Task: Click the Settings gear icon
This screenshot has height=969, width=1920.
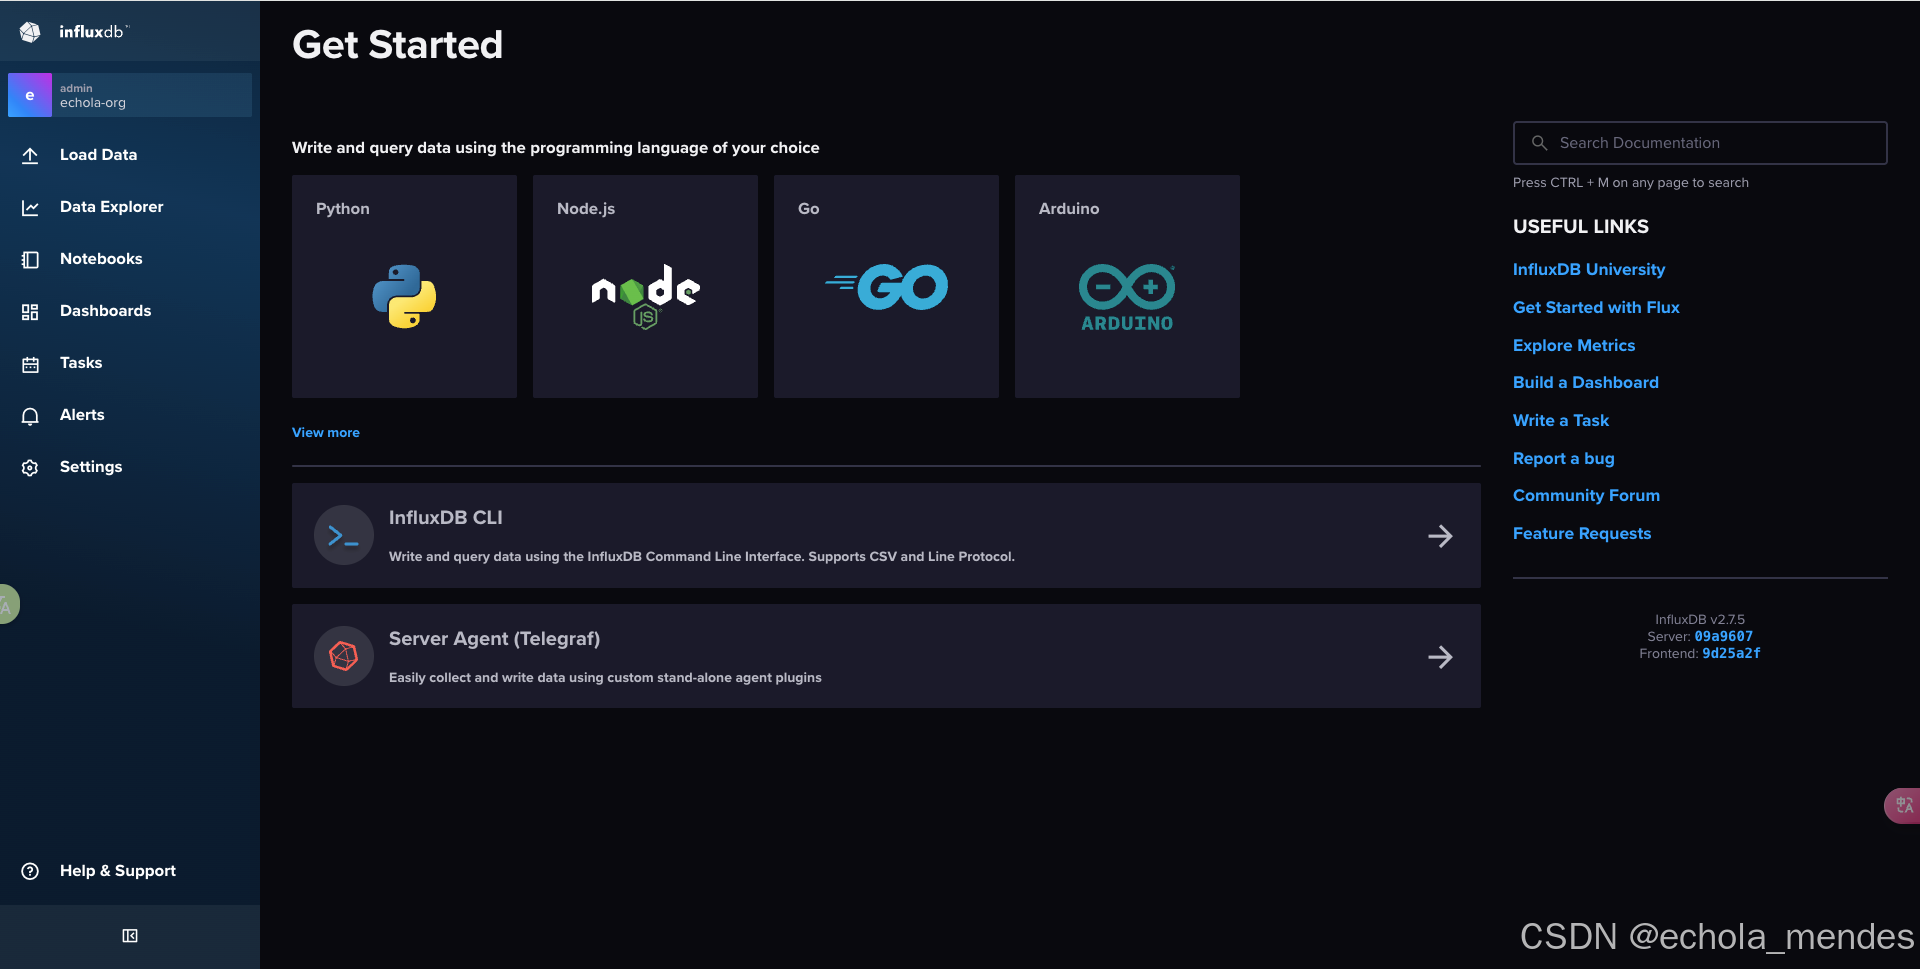Action: tap(30, 467)
